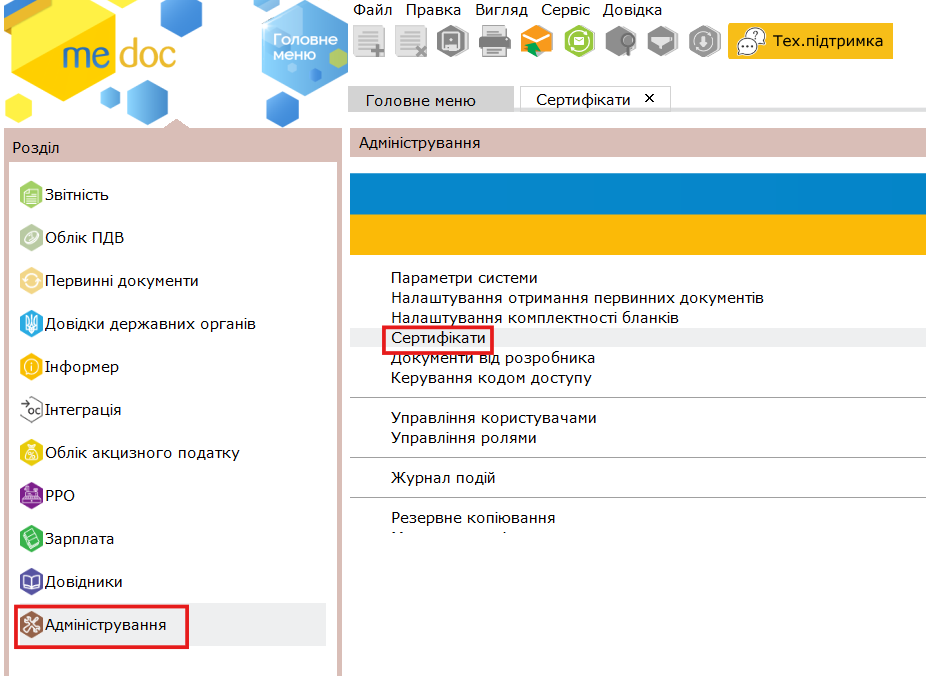This screenshot has height=676, width=926.
Task: Open Журнал подій
Action: [443, 478]
